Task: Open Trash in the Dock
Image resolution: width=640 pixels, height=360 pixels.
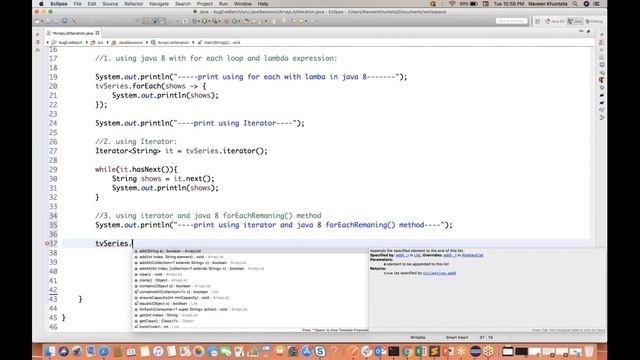Action: point(589,351)
